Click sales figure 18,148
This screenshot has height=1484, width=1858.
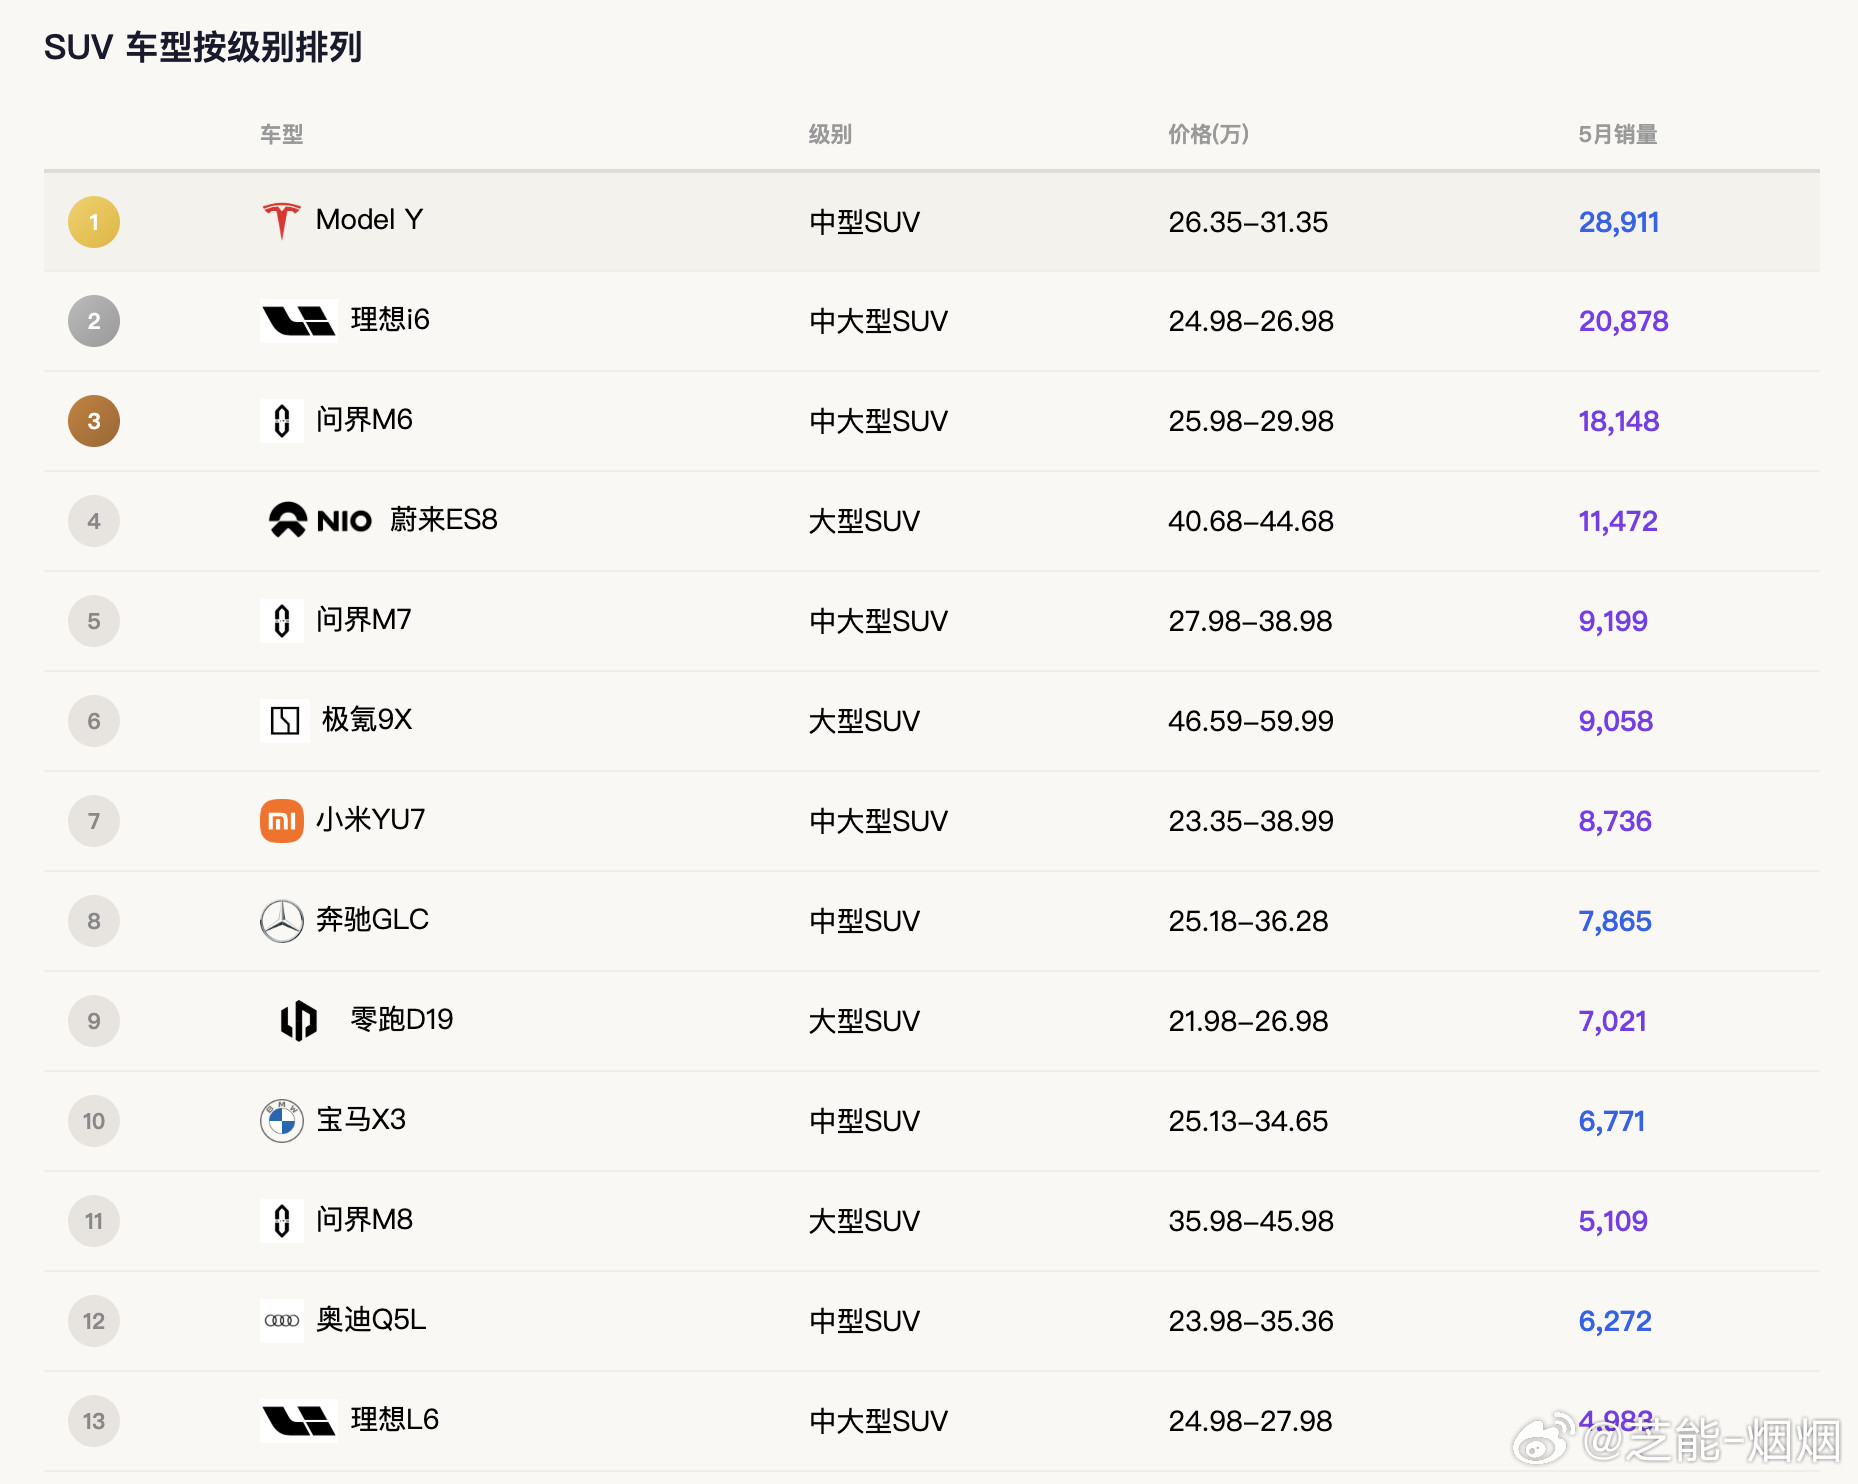pyautogui.click(x=1619, y=421)
